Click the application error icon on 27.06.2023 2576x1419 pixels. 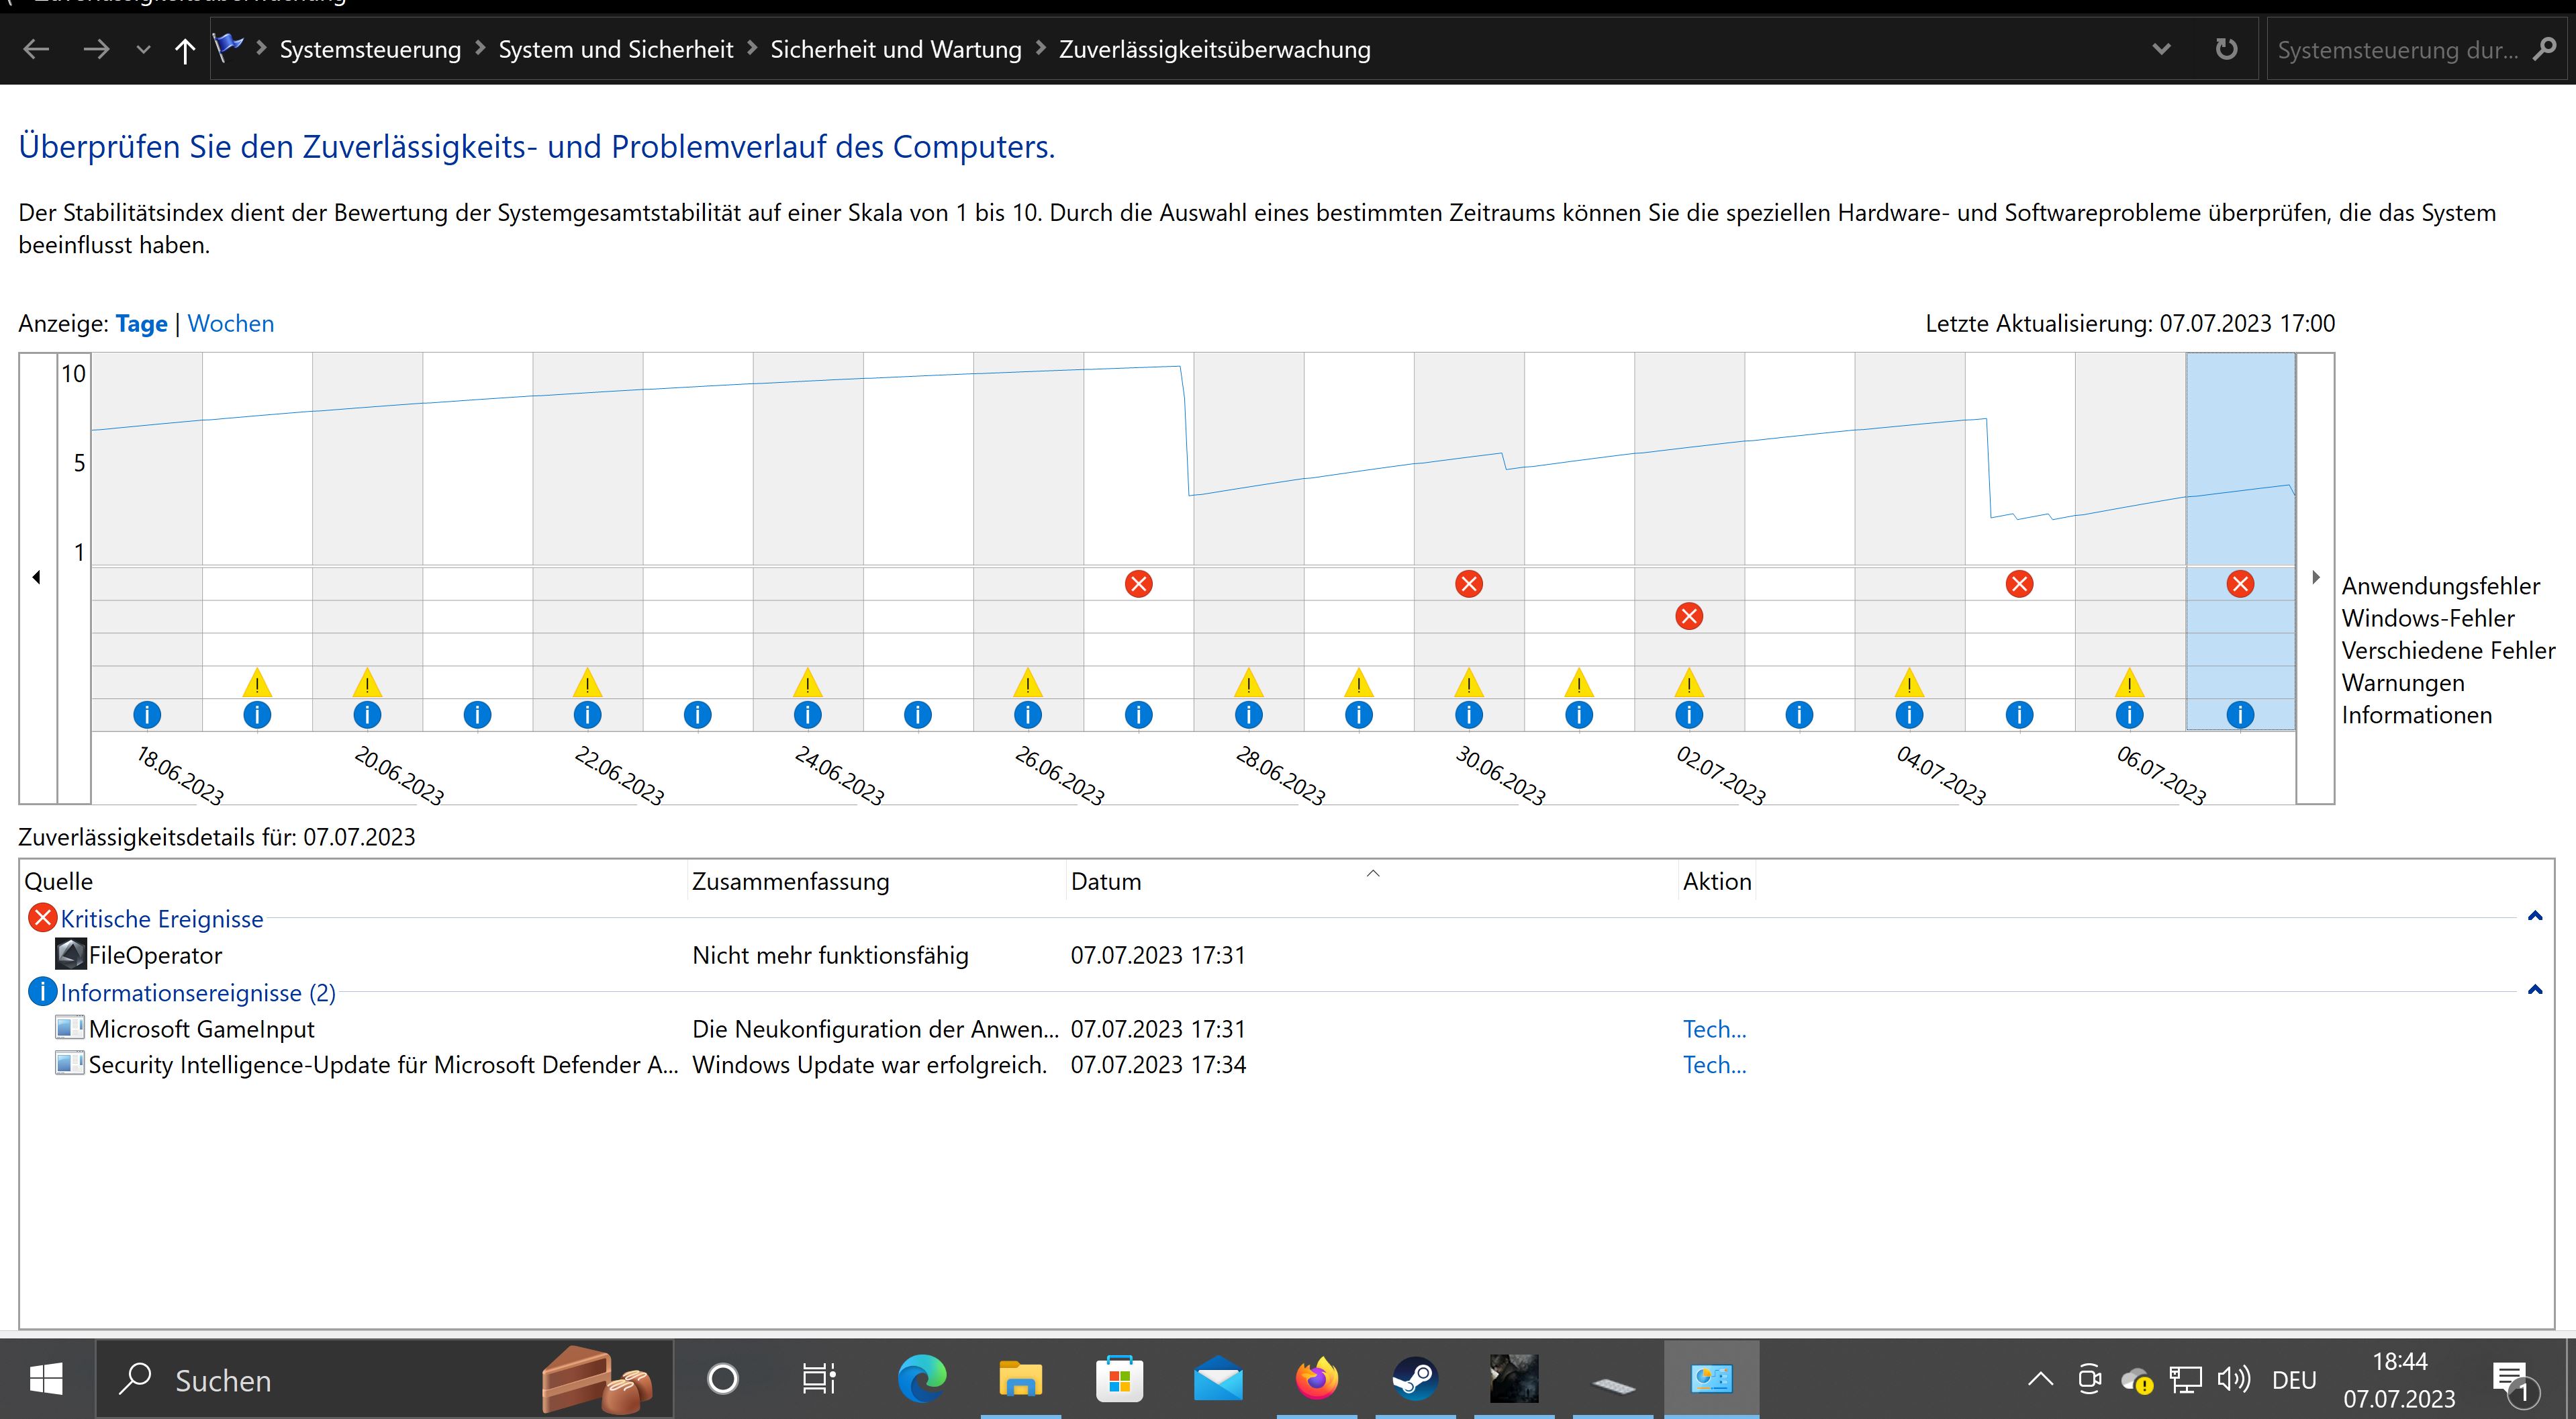click(1138, 584)
